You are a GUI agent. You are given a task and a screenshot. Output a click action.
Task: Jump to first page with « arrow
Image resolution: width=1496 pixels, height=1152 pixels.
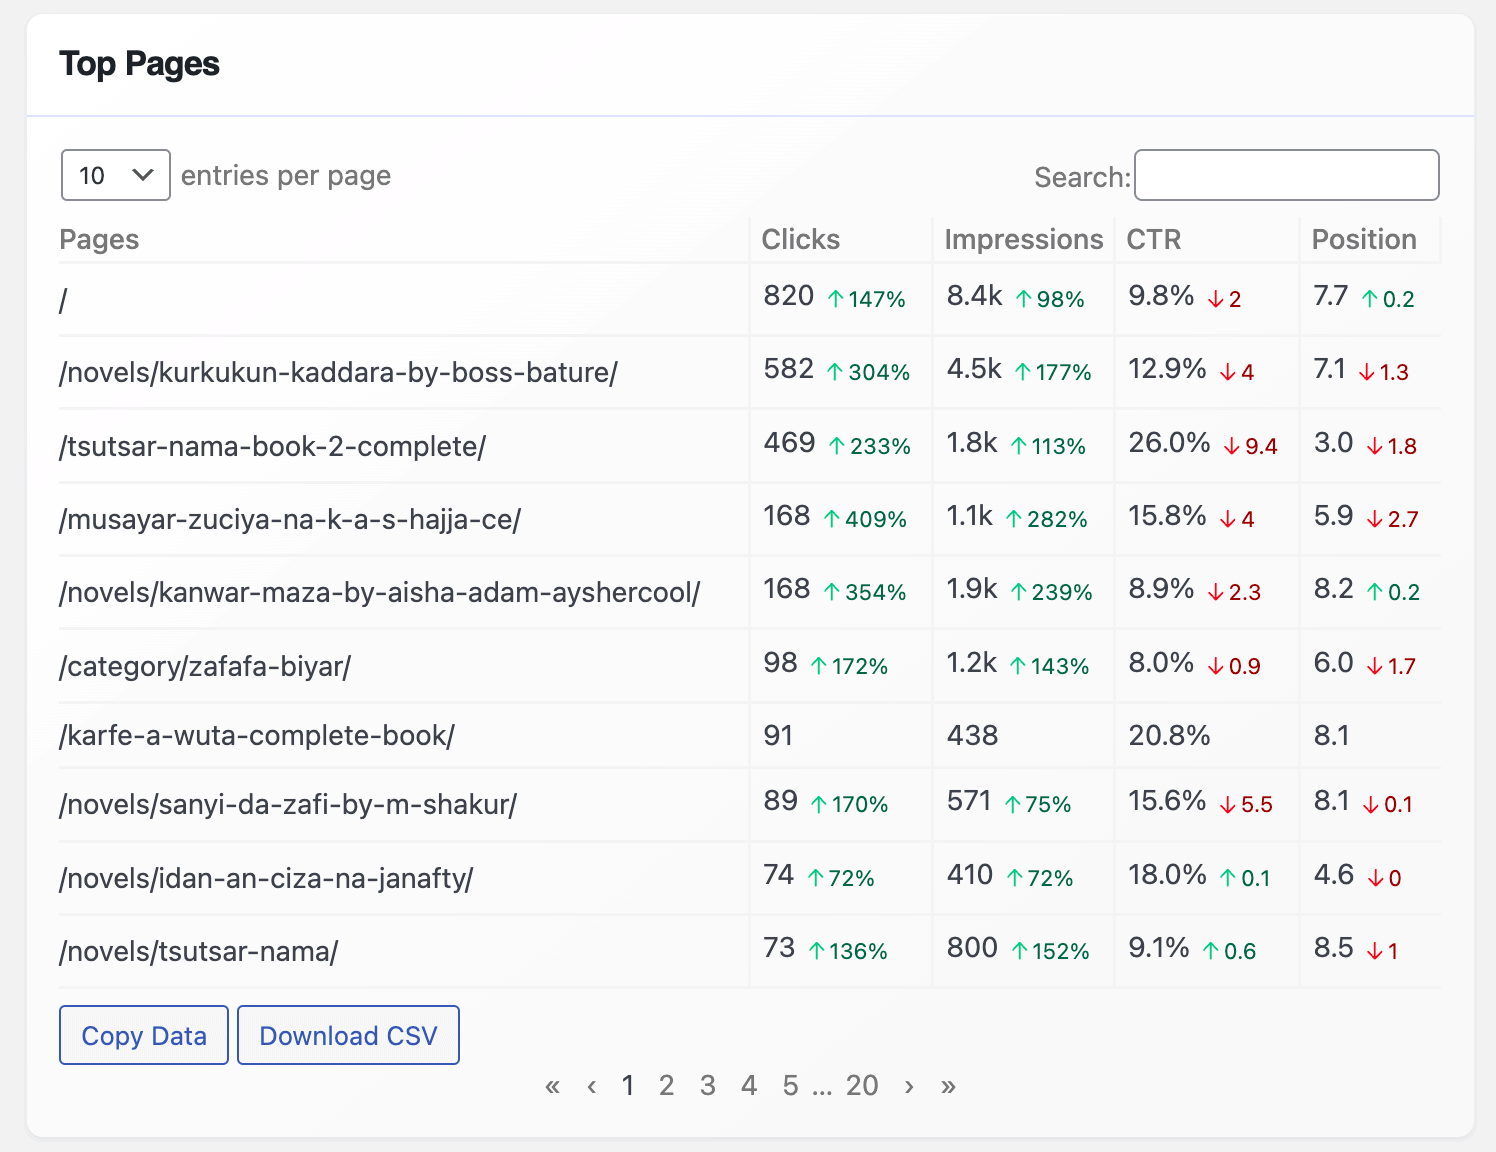[x=552, y=1086]
